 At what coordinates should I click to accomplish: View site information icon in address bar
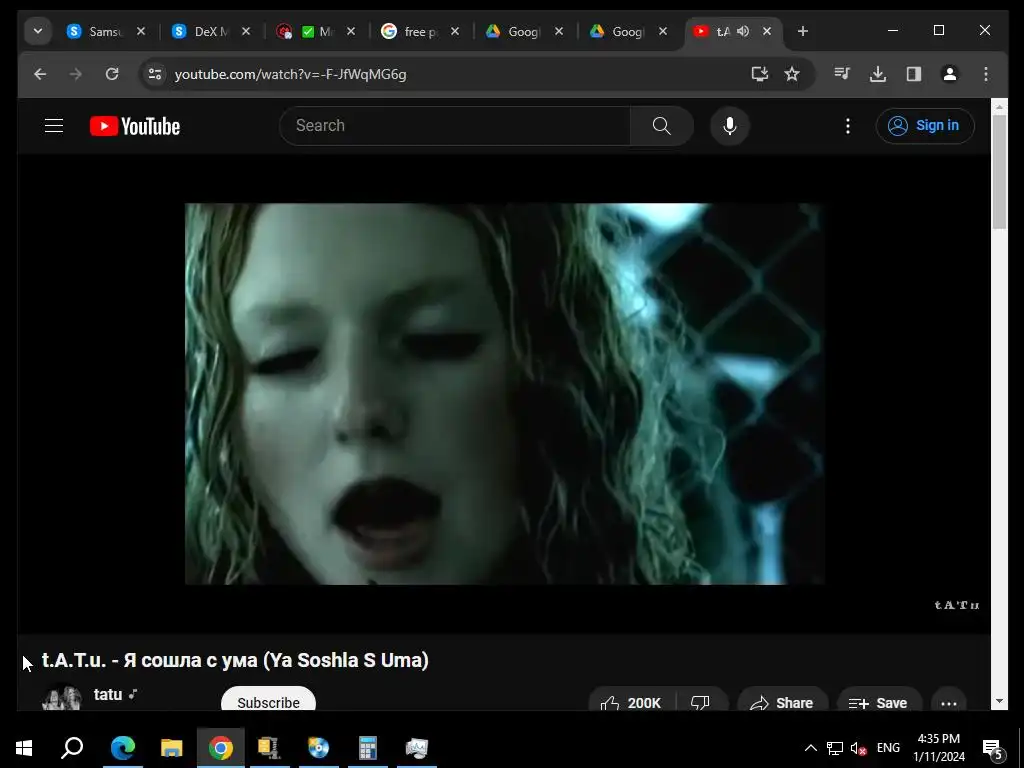point(155,74)
